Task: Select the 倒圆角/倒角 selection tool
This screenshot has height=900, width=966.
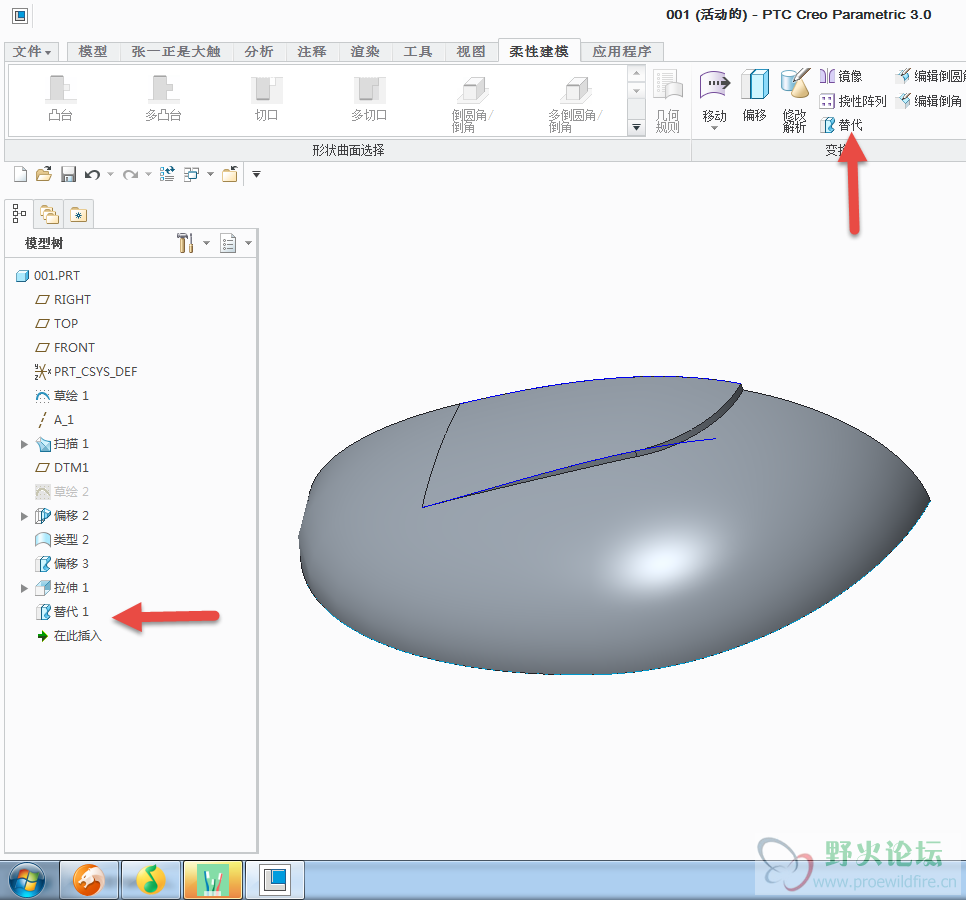Action: pos(473,103)
